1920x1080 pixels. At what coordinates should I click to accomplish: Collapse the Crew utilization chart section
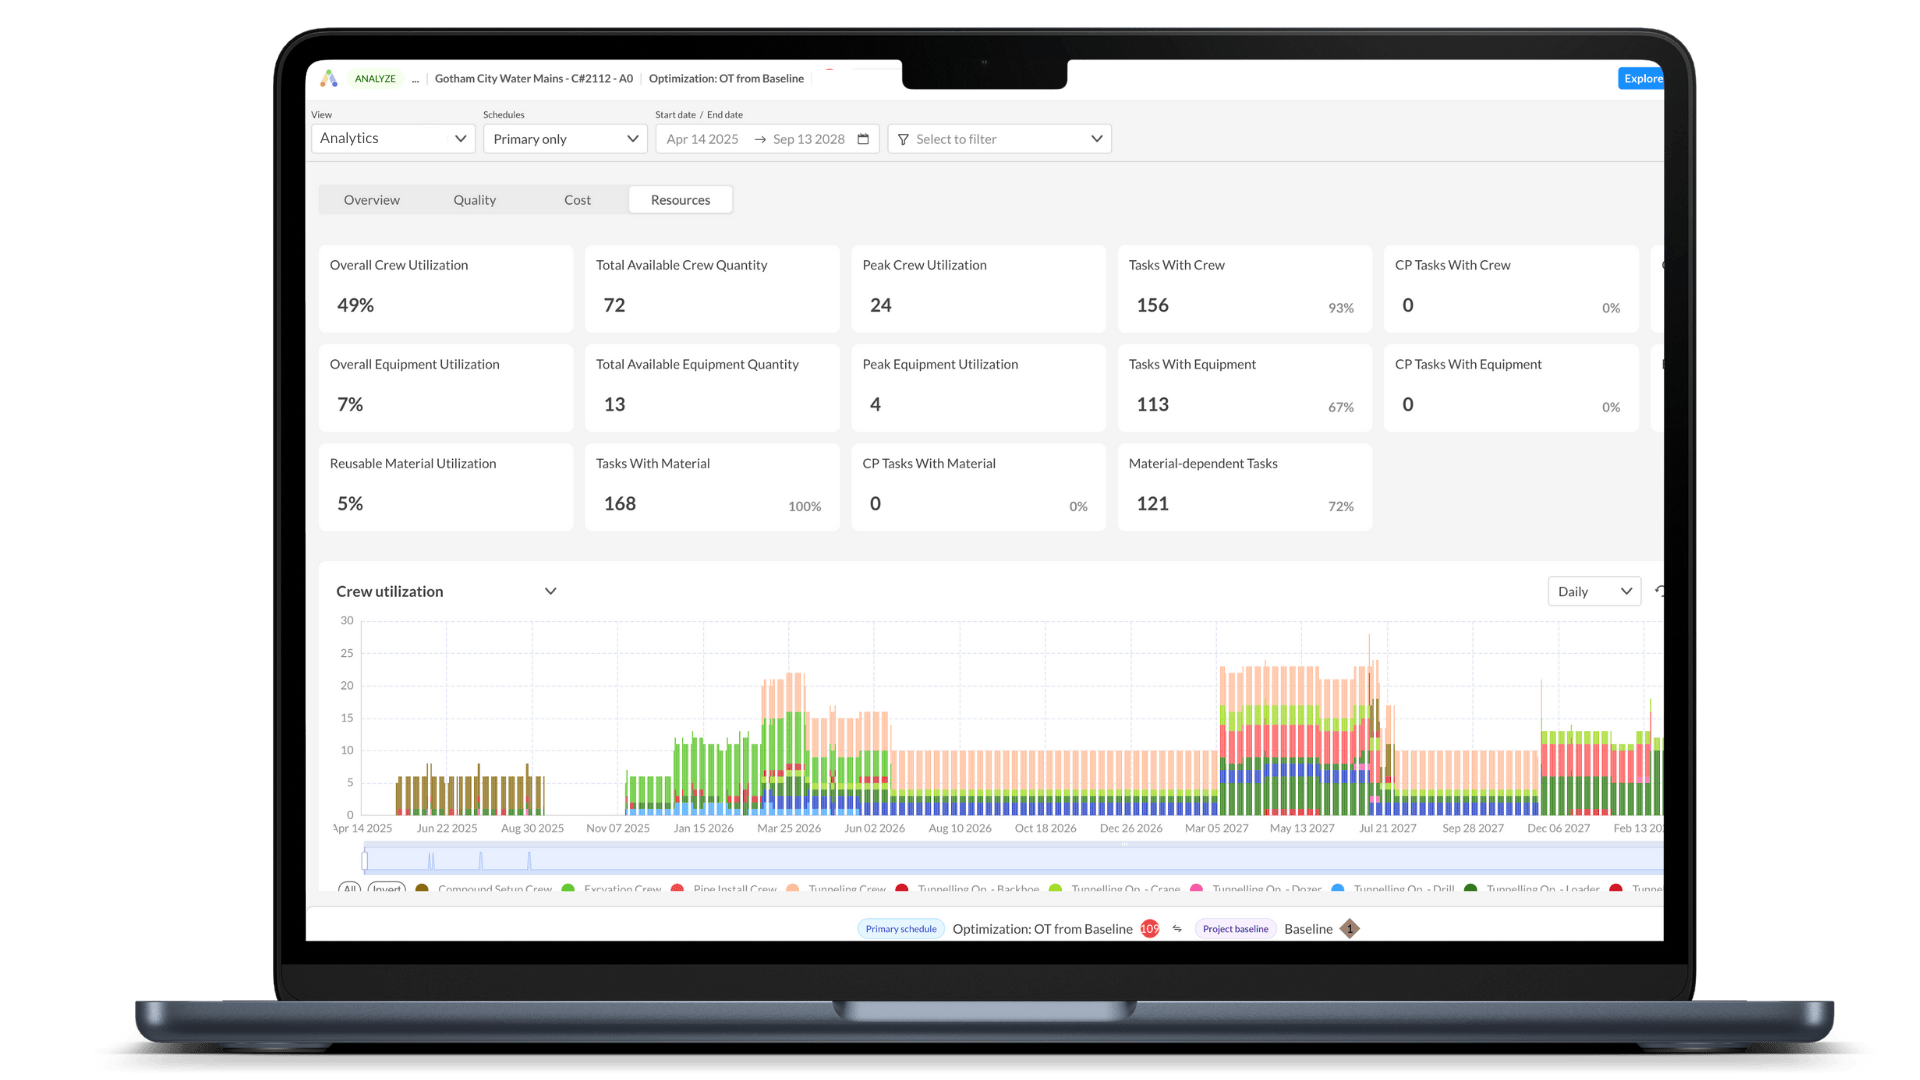point(551,591)
